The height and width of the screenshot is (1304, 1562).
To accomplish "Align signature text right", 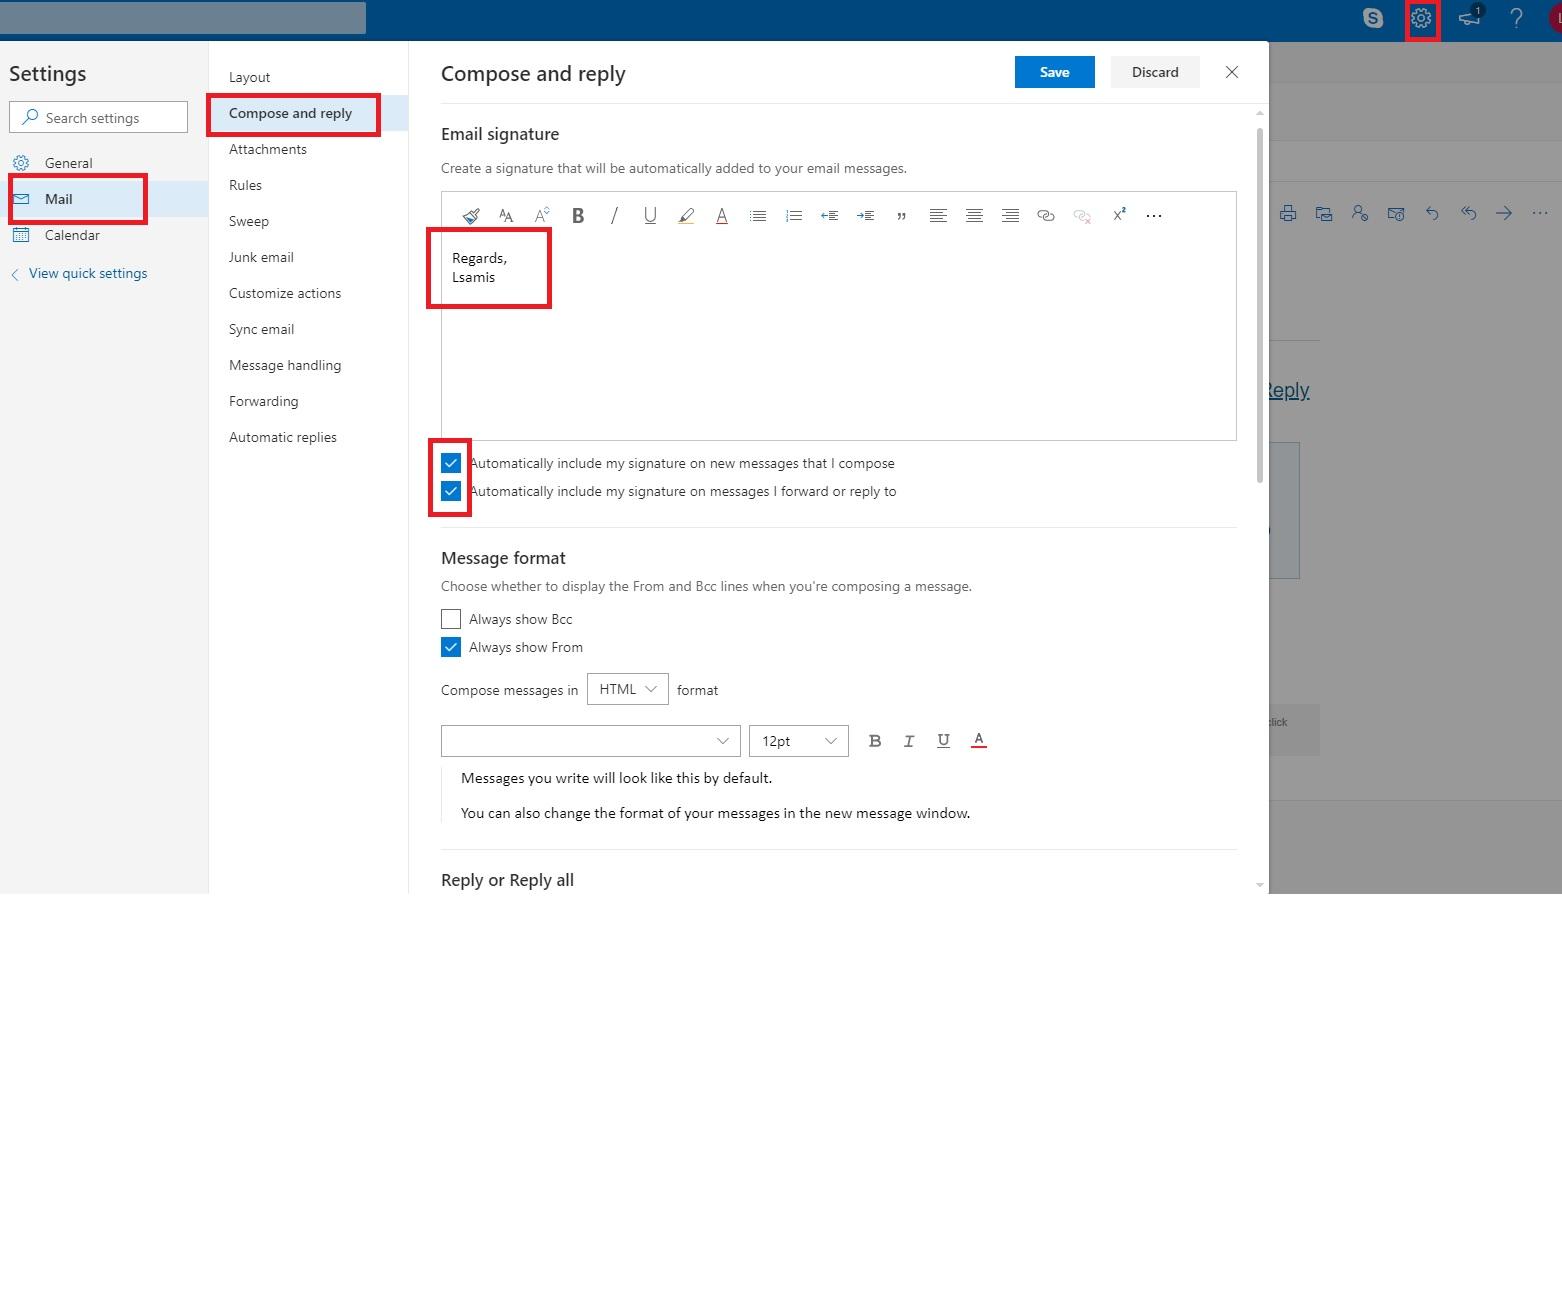I will [x=1010, y=215].
